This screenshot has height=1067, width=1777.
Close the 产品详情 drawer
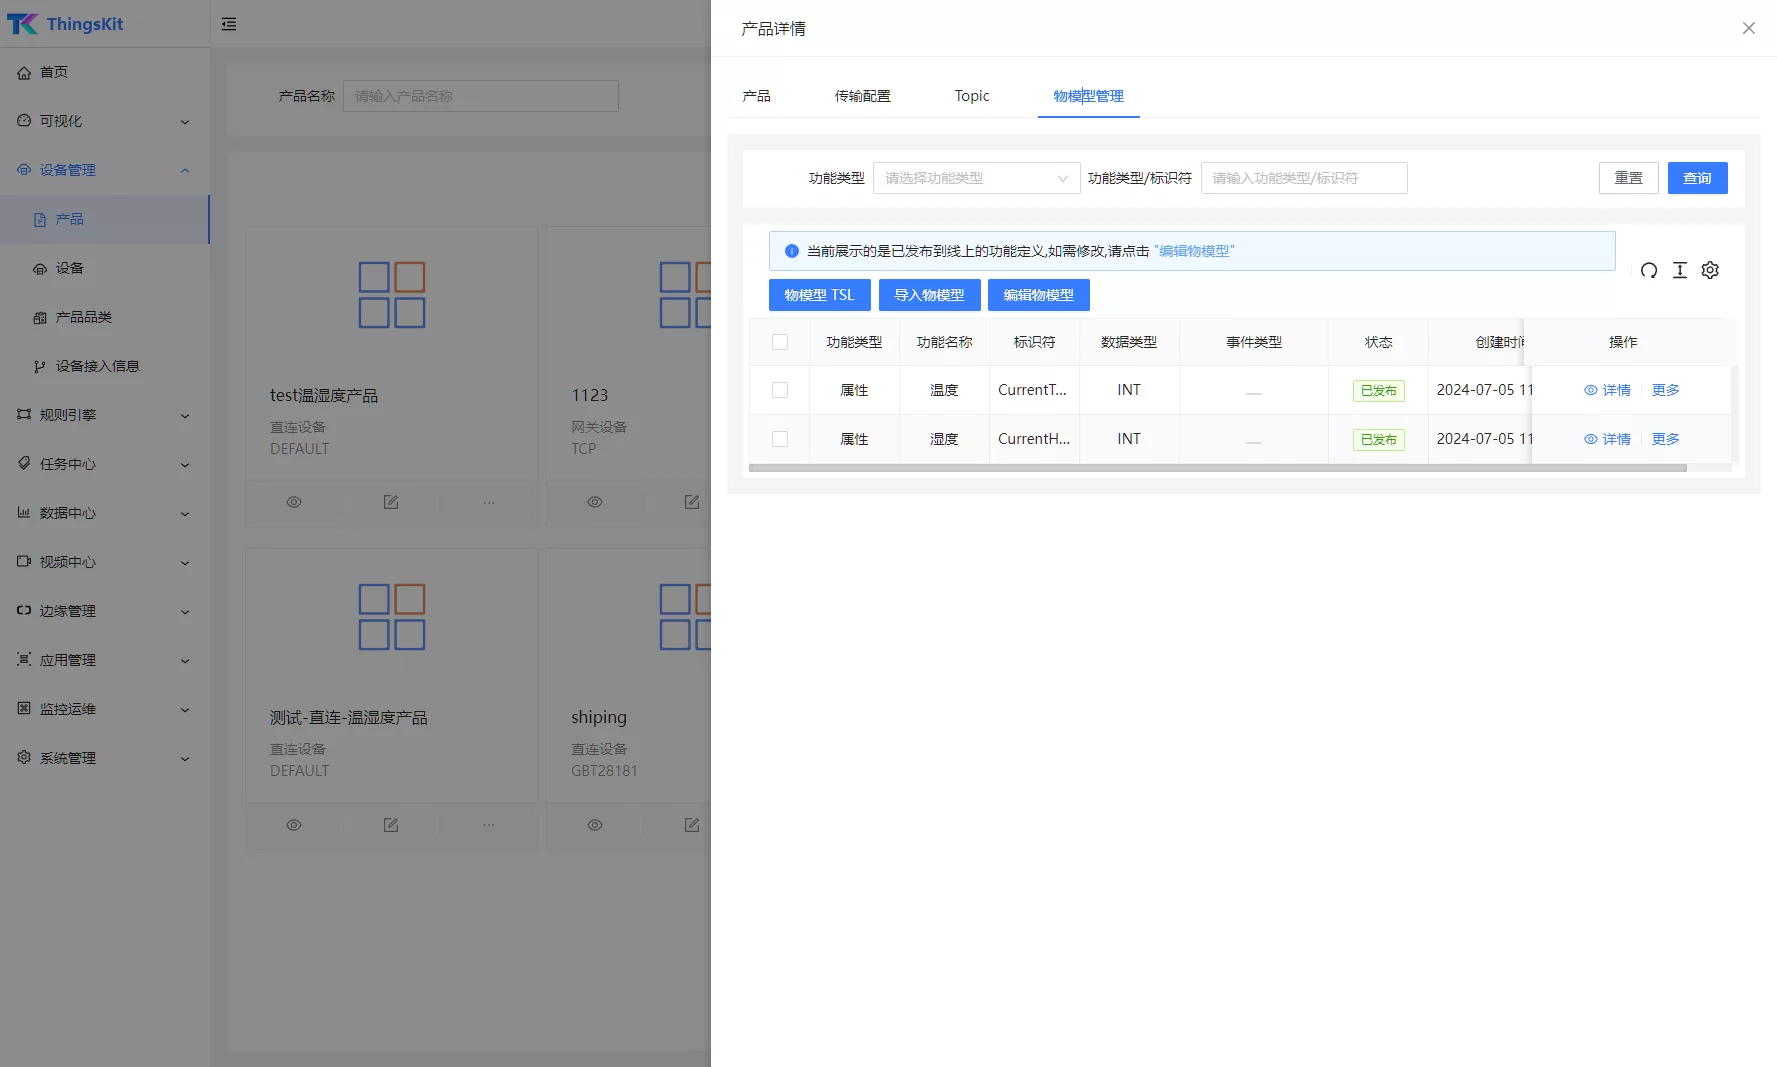[1748, 28]
